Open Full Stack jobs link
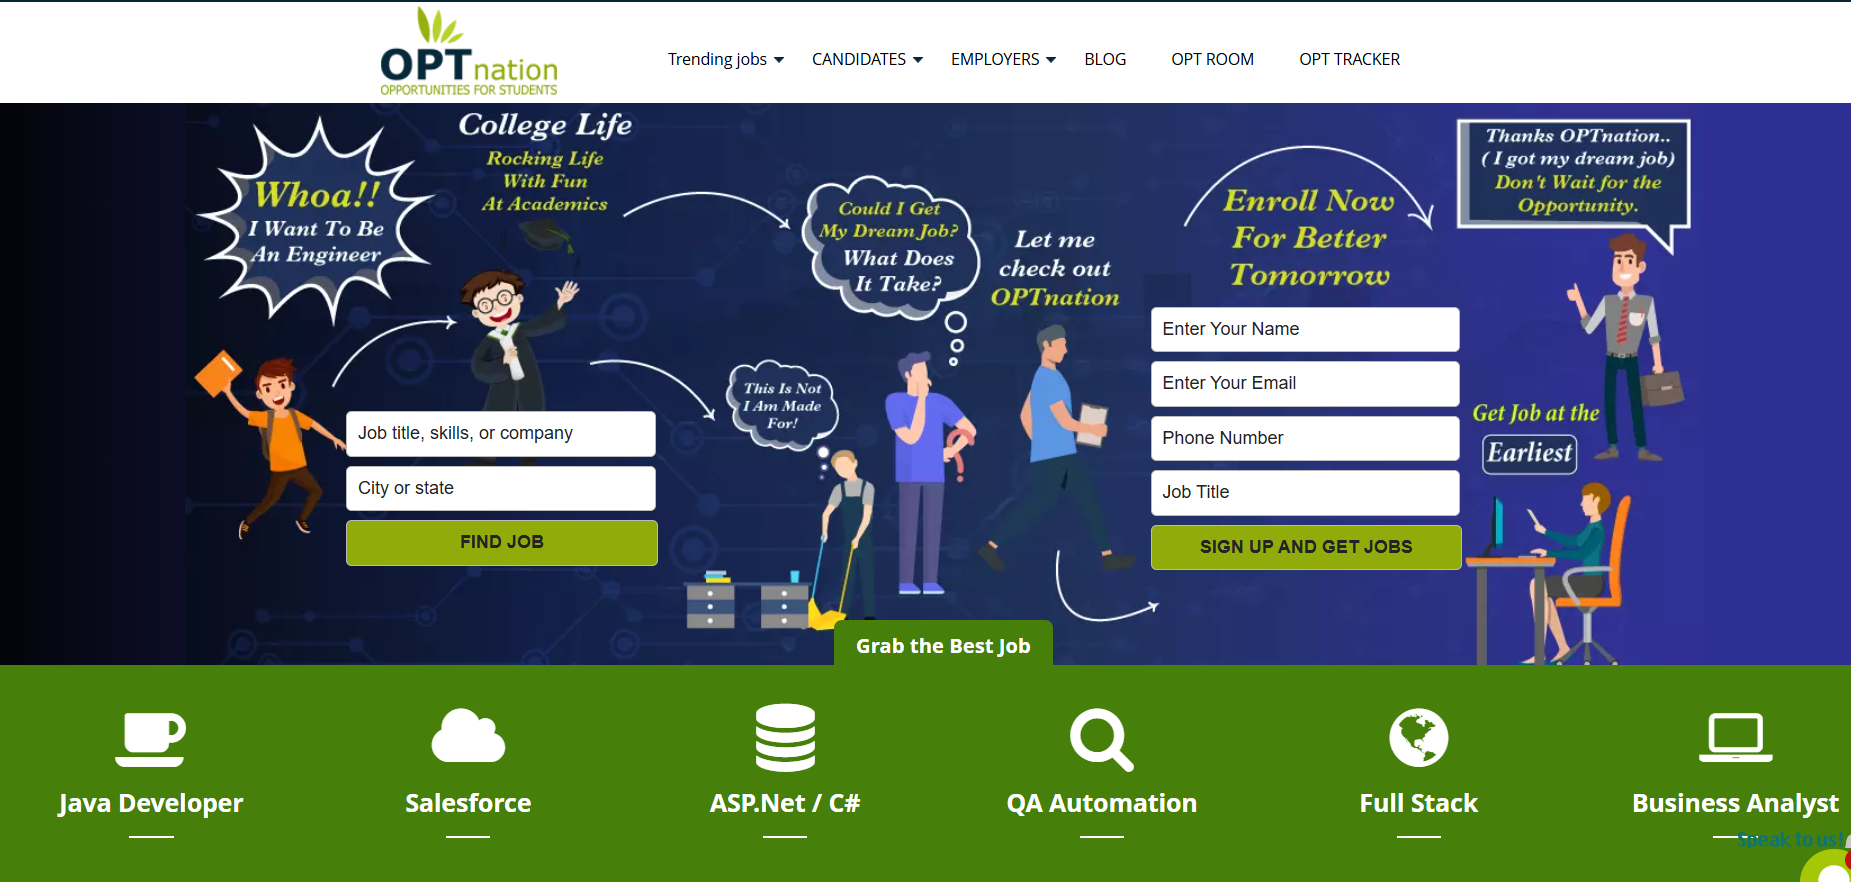 pyautogui.click(x=1418, y=803)
